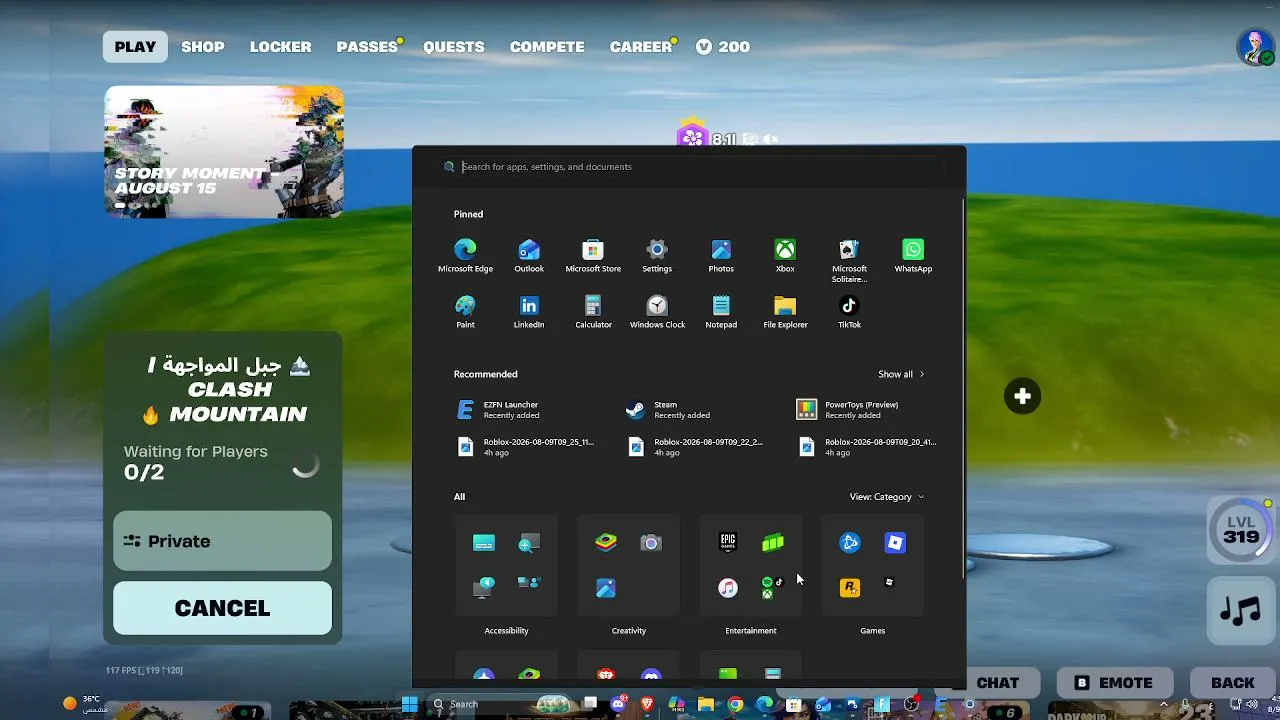Launch TikTok from the pinned apps
The image size is (1280, 720).
(849, 312)
